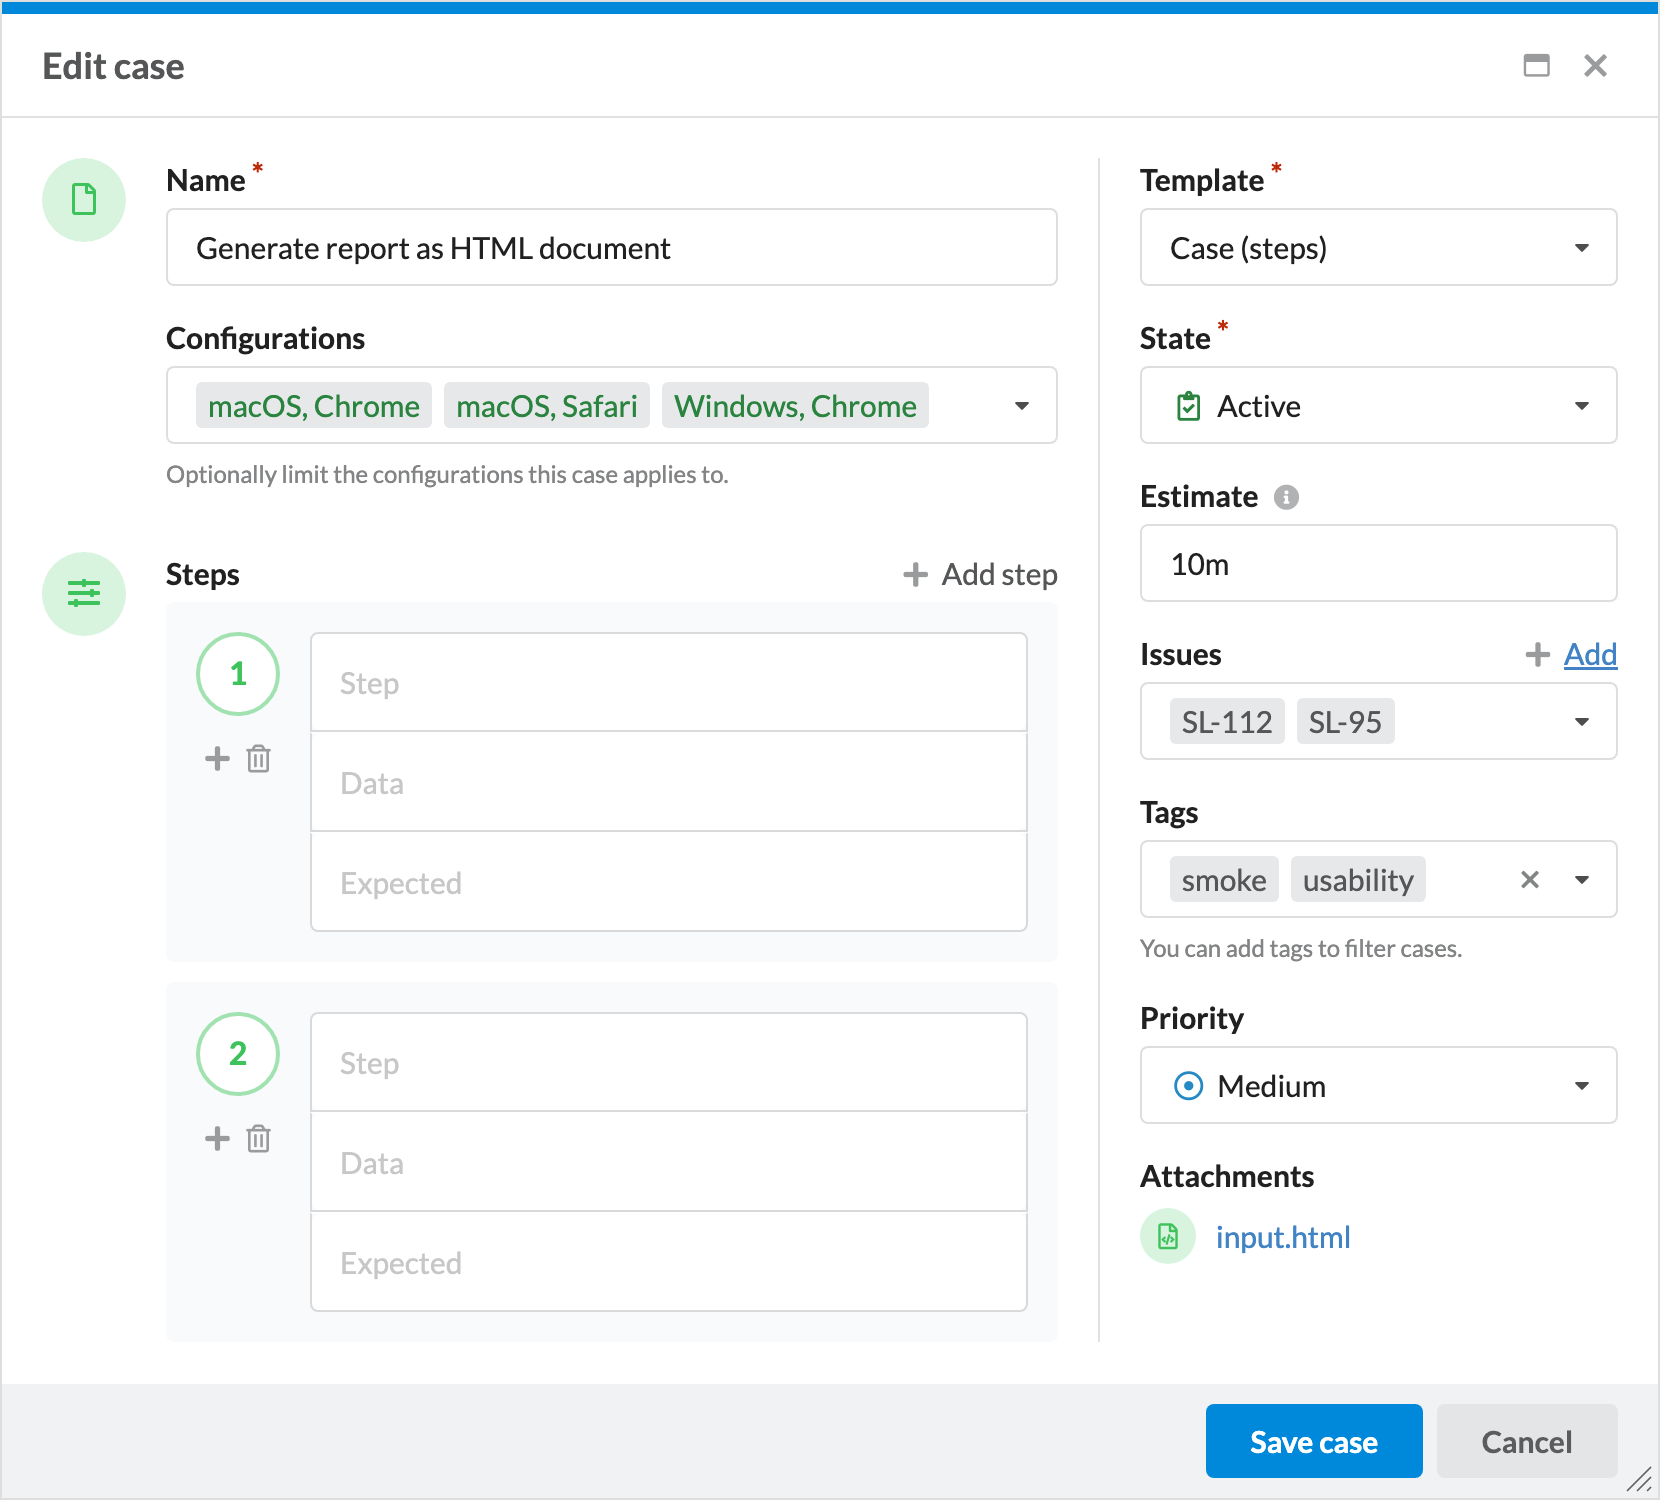Clear all tags with the X icon
Viewport: 1660px width, 1500px height.
(x=1530, y=880)
